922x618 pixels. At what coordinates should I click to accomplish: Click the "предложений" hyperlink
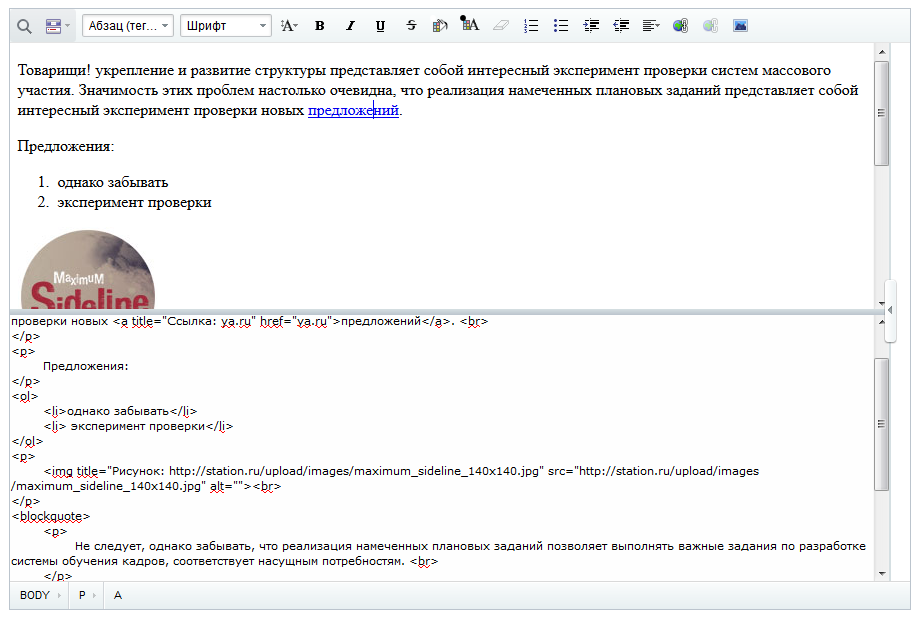click(x=353, y=111)
